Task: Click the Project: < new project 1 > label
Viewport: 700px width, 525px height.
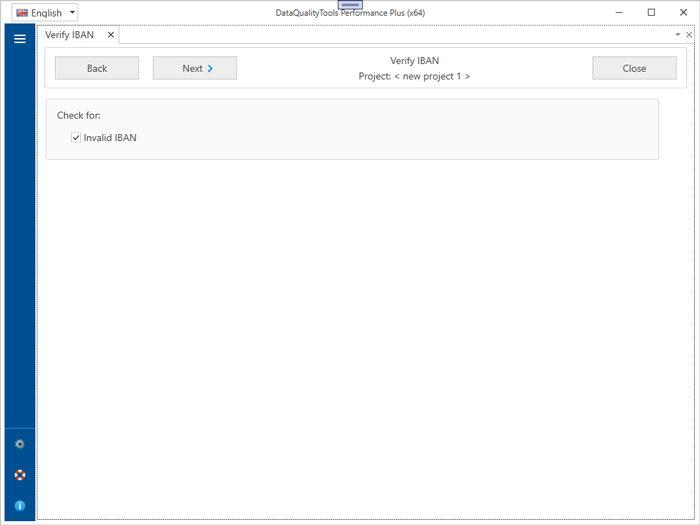Action: (414, 76)
